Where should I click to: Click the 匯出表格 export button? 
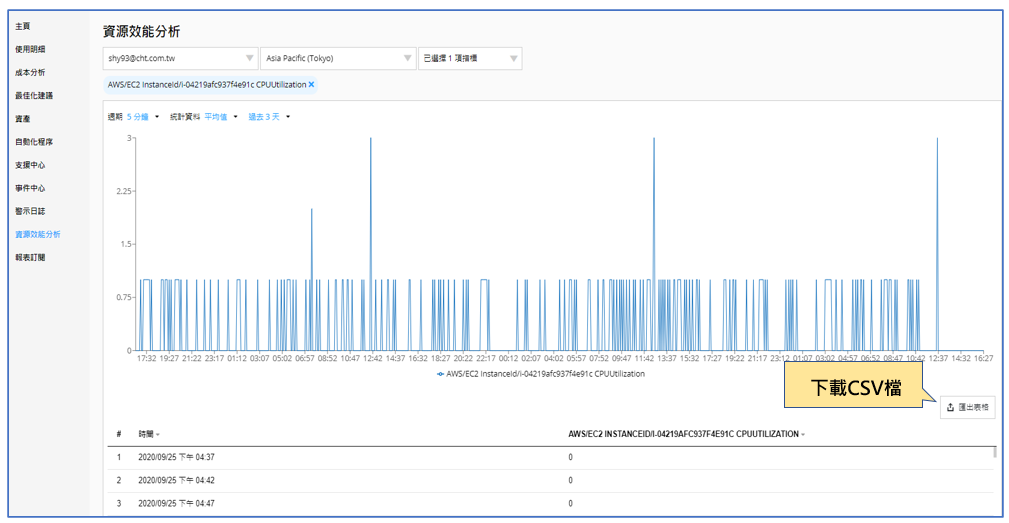pyautogui.click(x=967, y=407)
